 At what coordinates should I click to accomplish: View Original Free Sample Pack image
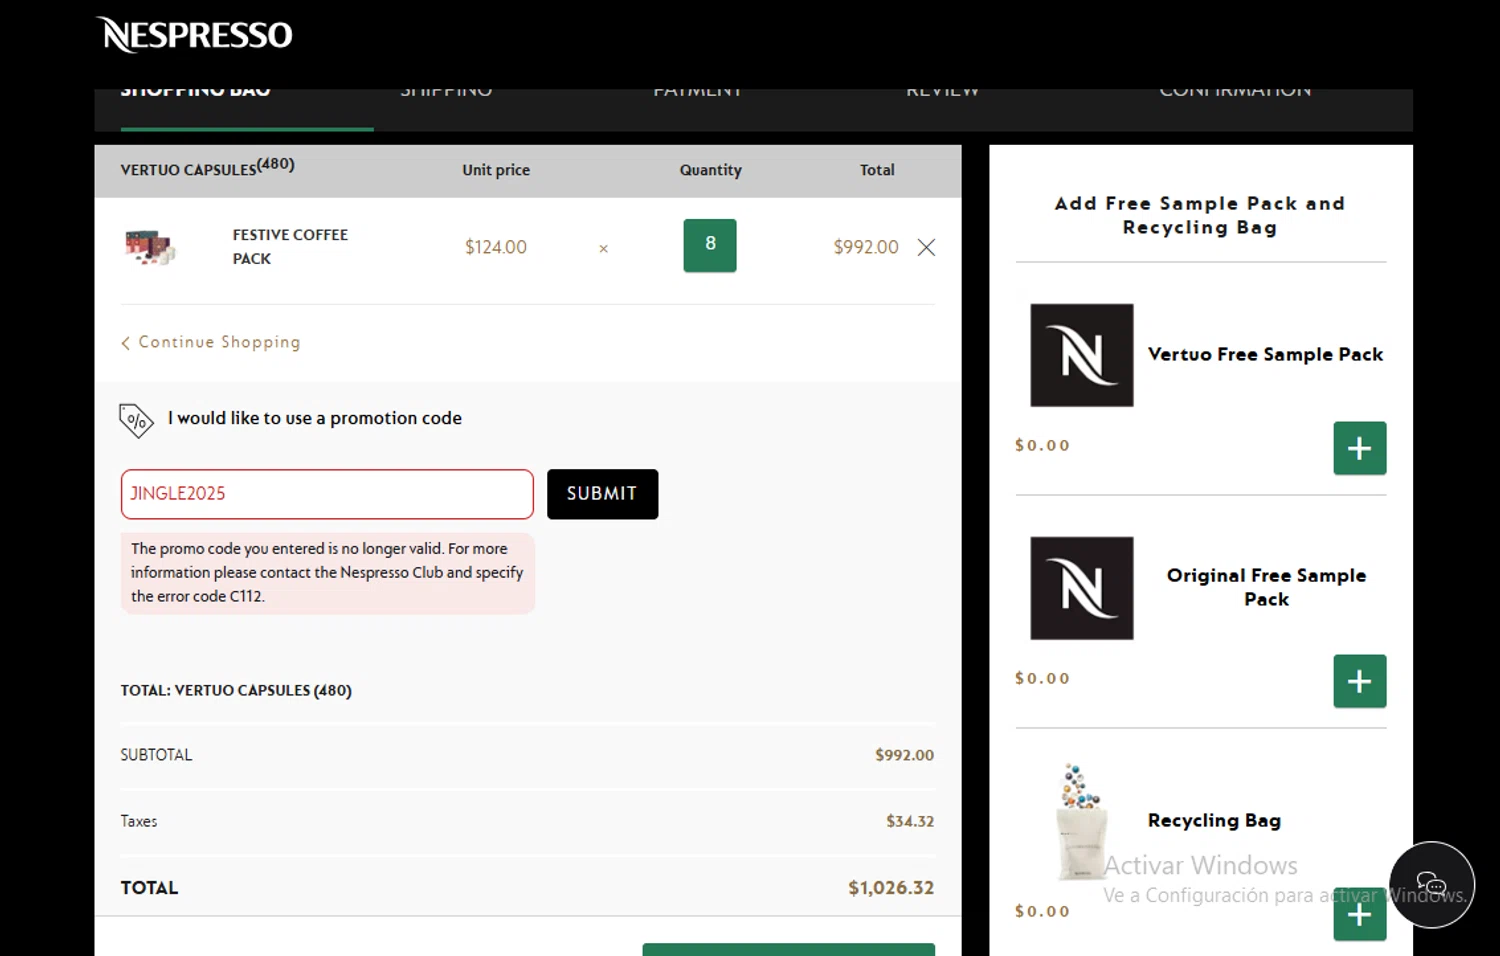(1082, 588)
